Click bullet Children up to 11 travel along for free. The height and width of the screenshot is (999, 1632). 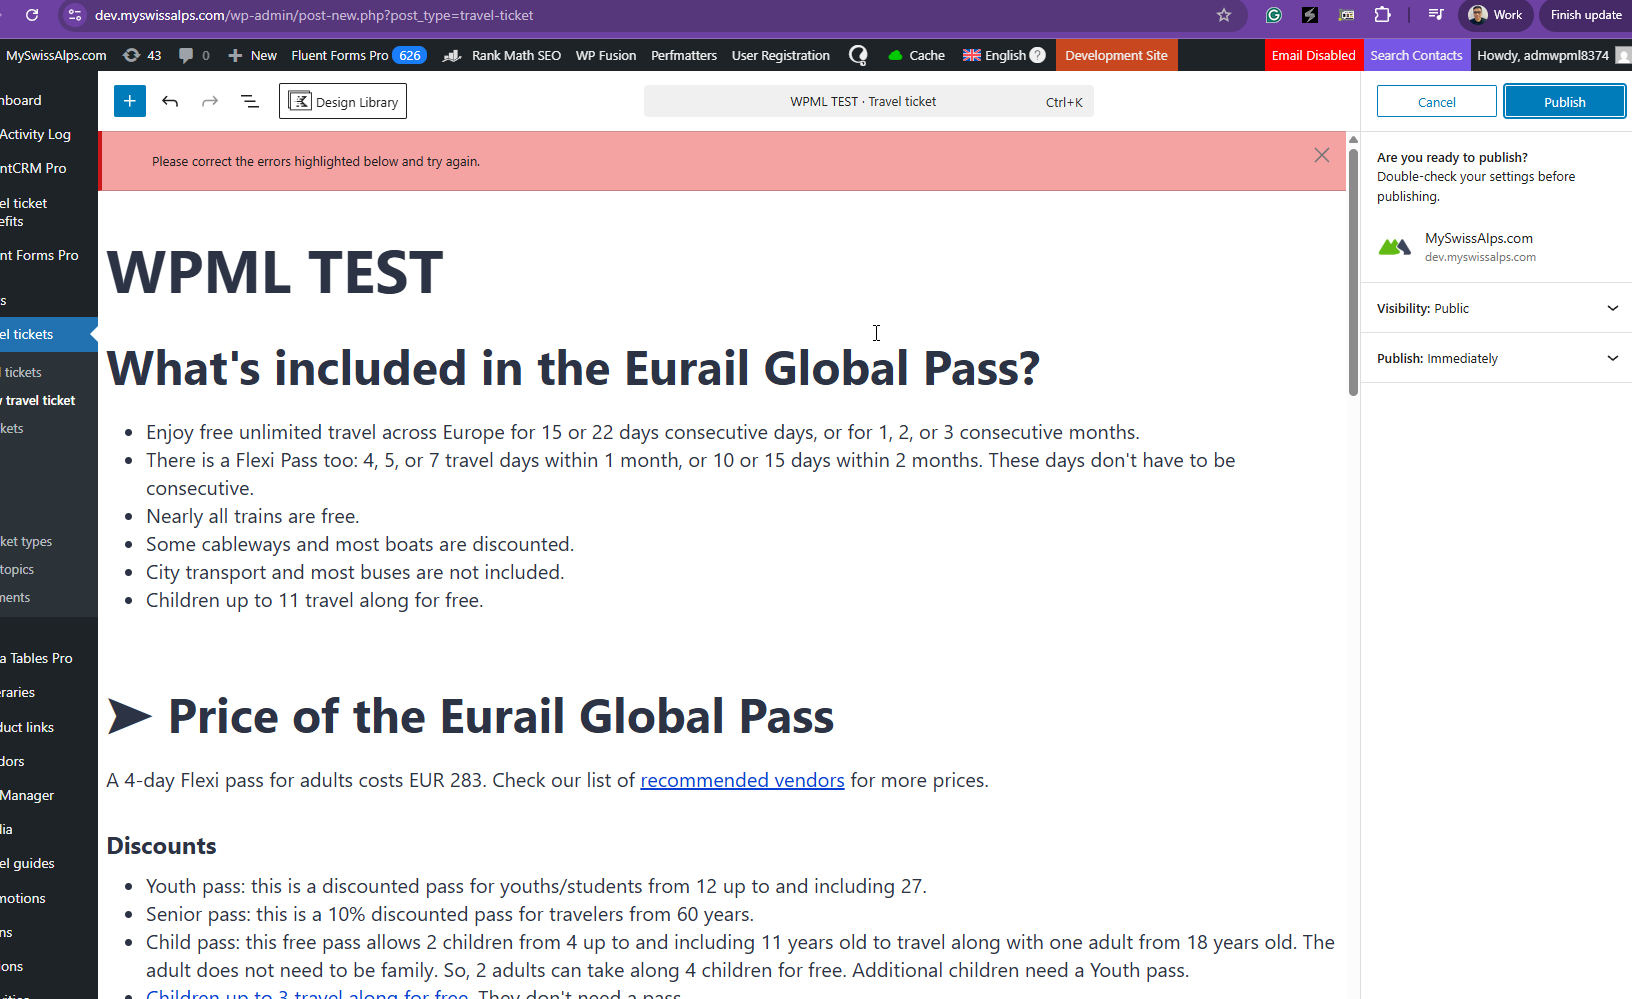(315, 600)
